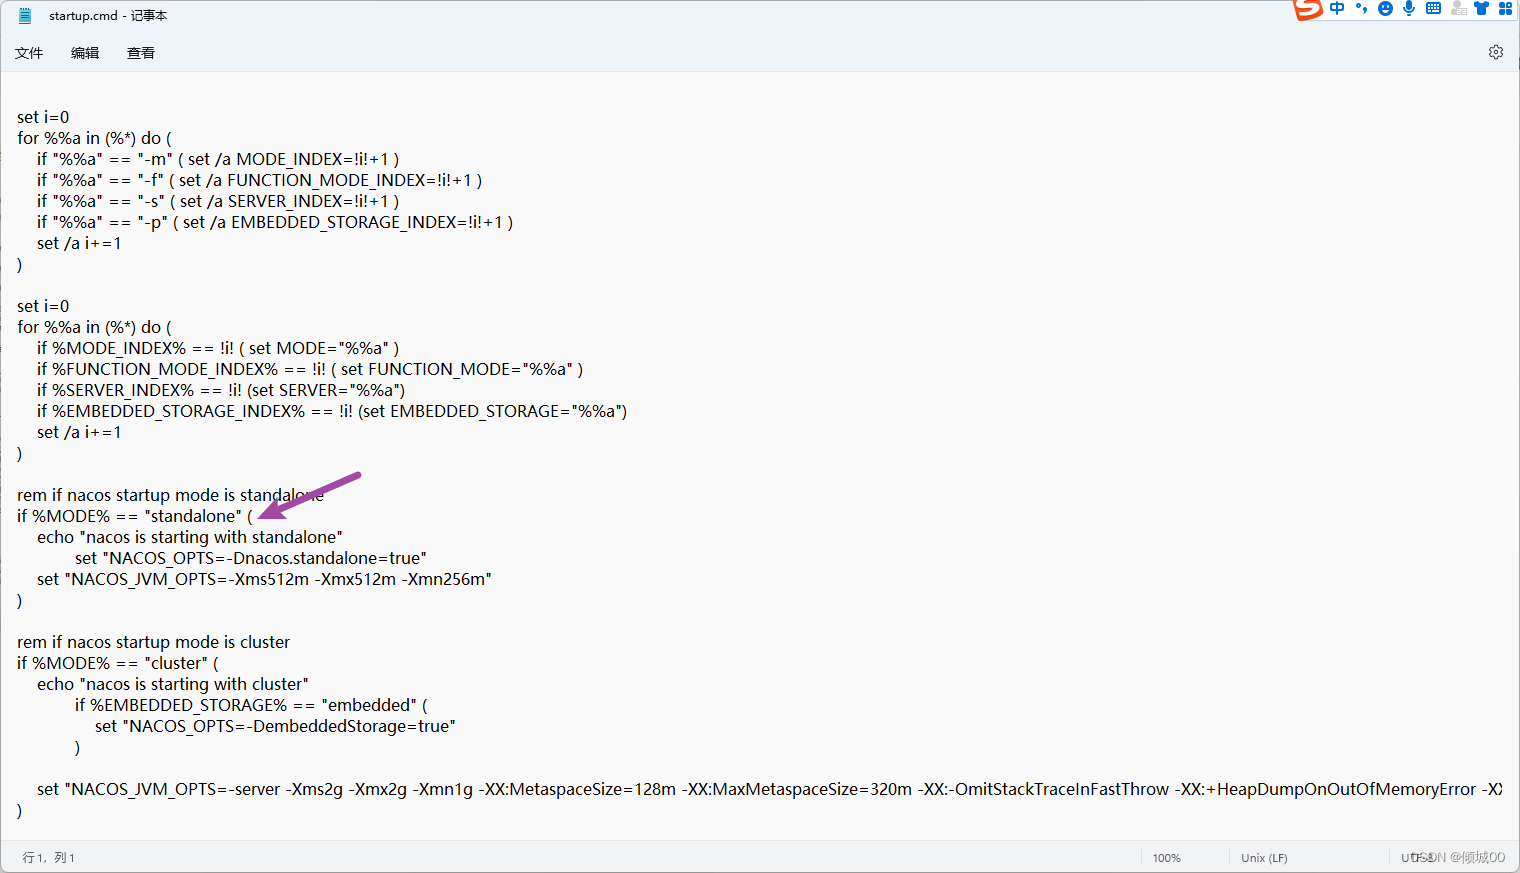Click the Unix (LF) line ending indicator

(1264, 858)
